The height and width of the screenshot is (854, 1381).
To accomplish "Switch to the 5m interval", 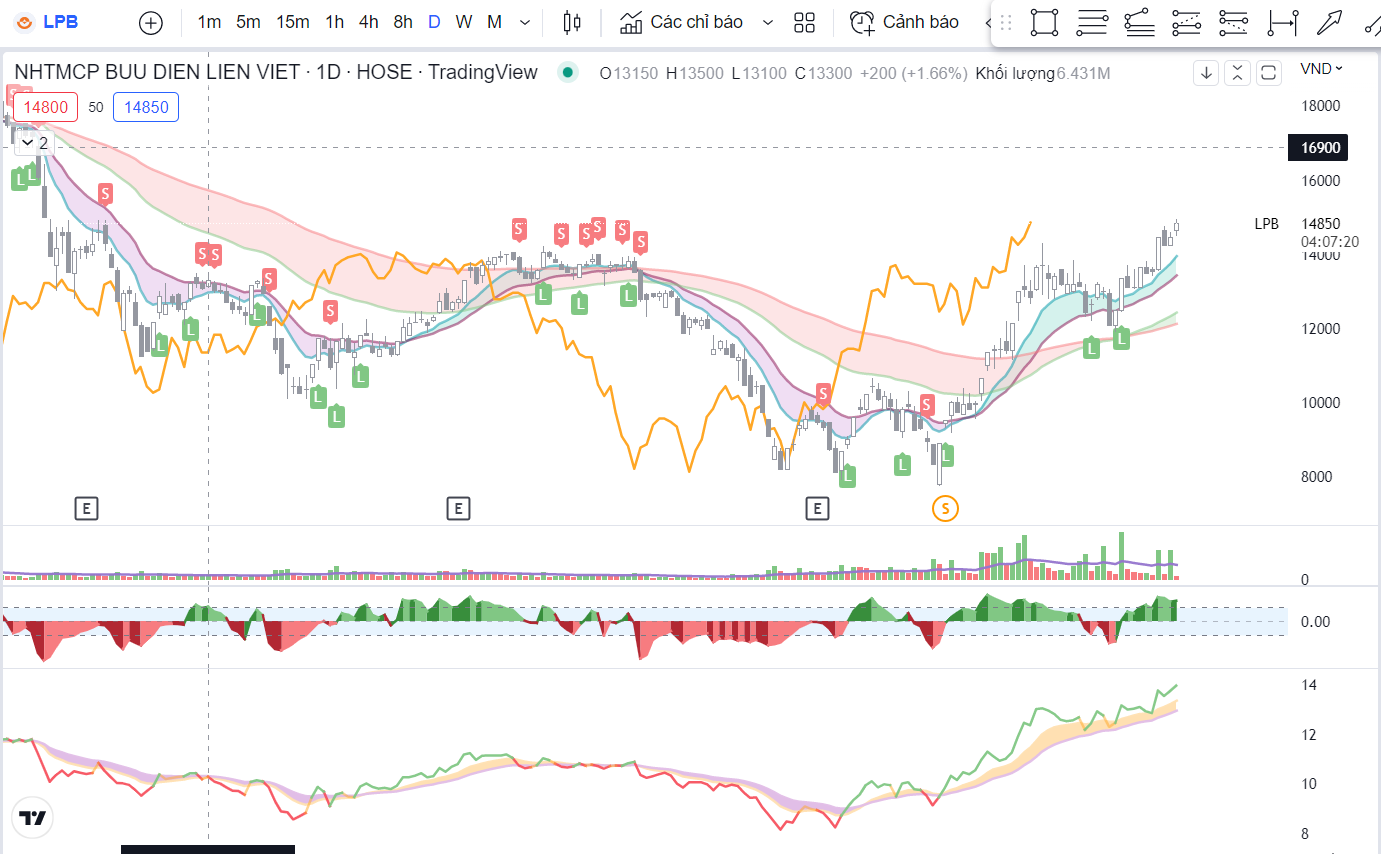I will pos(248,22).
